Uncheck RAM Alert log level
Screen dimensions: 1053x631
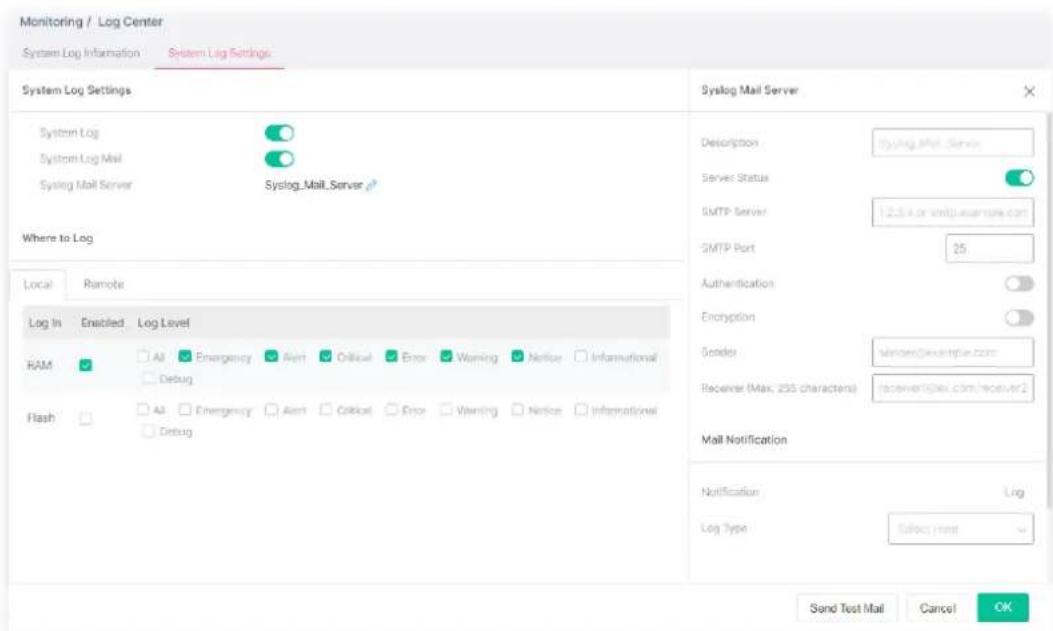pyautogui.click(x=271, y=356)
